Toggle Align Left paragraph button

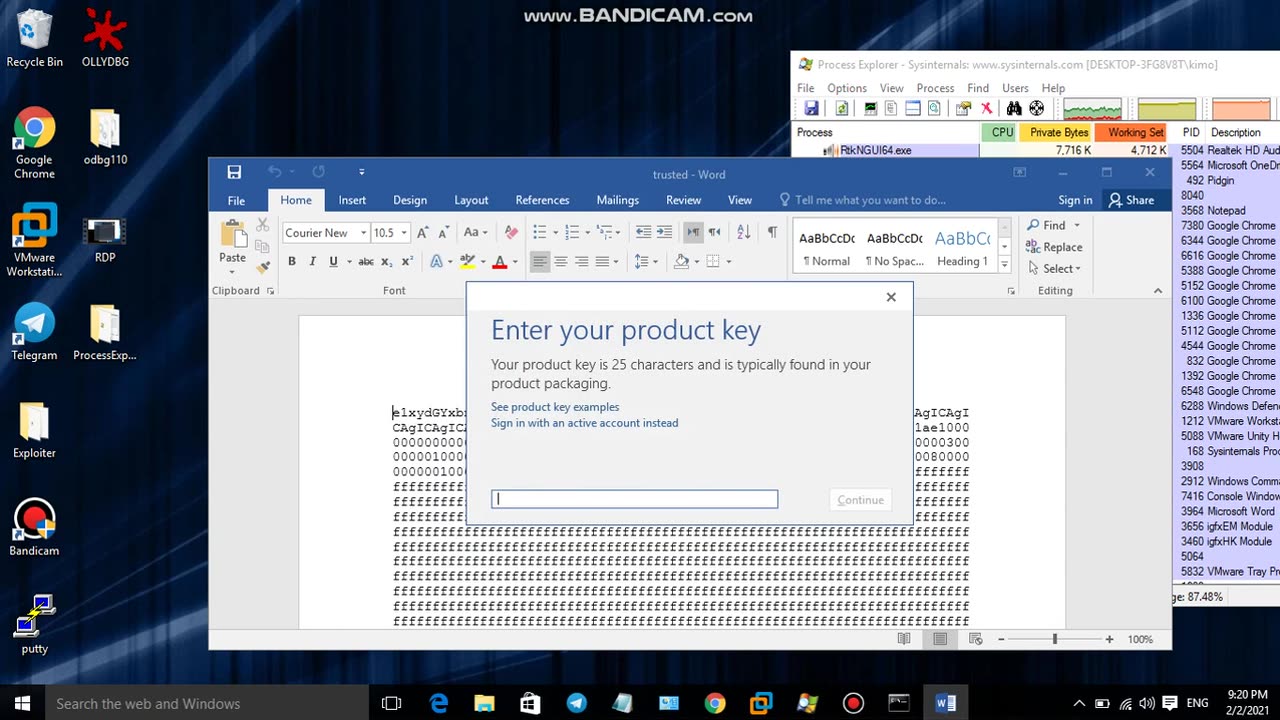tap(540, 261)
